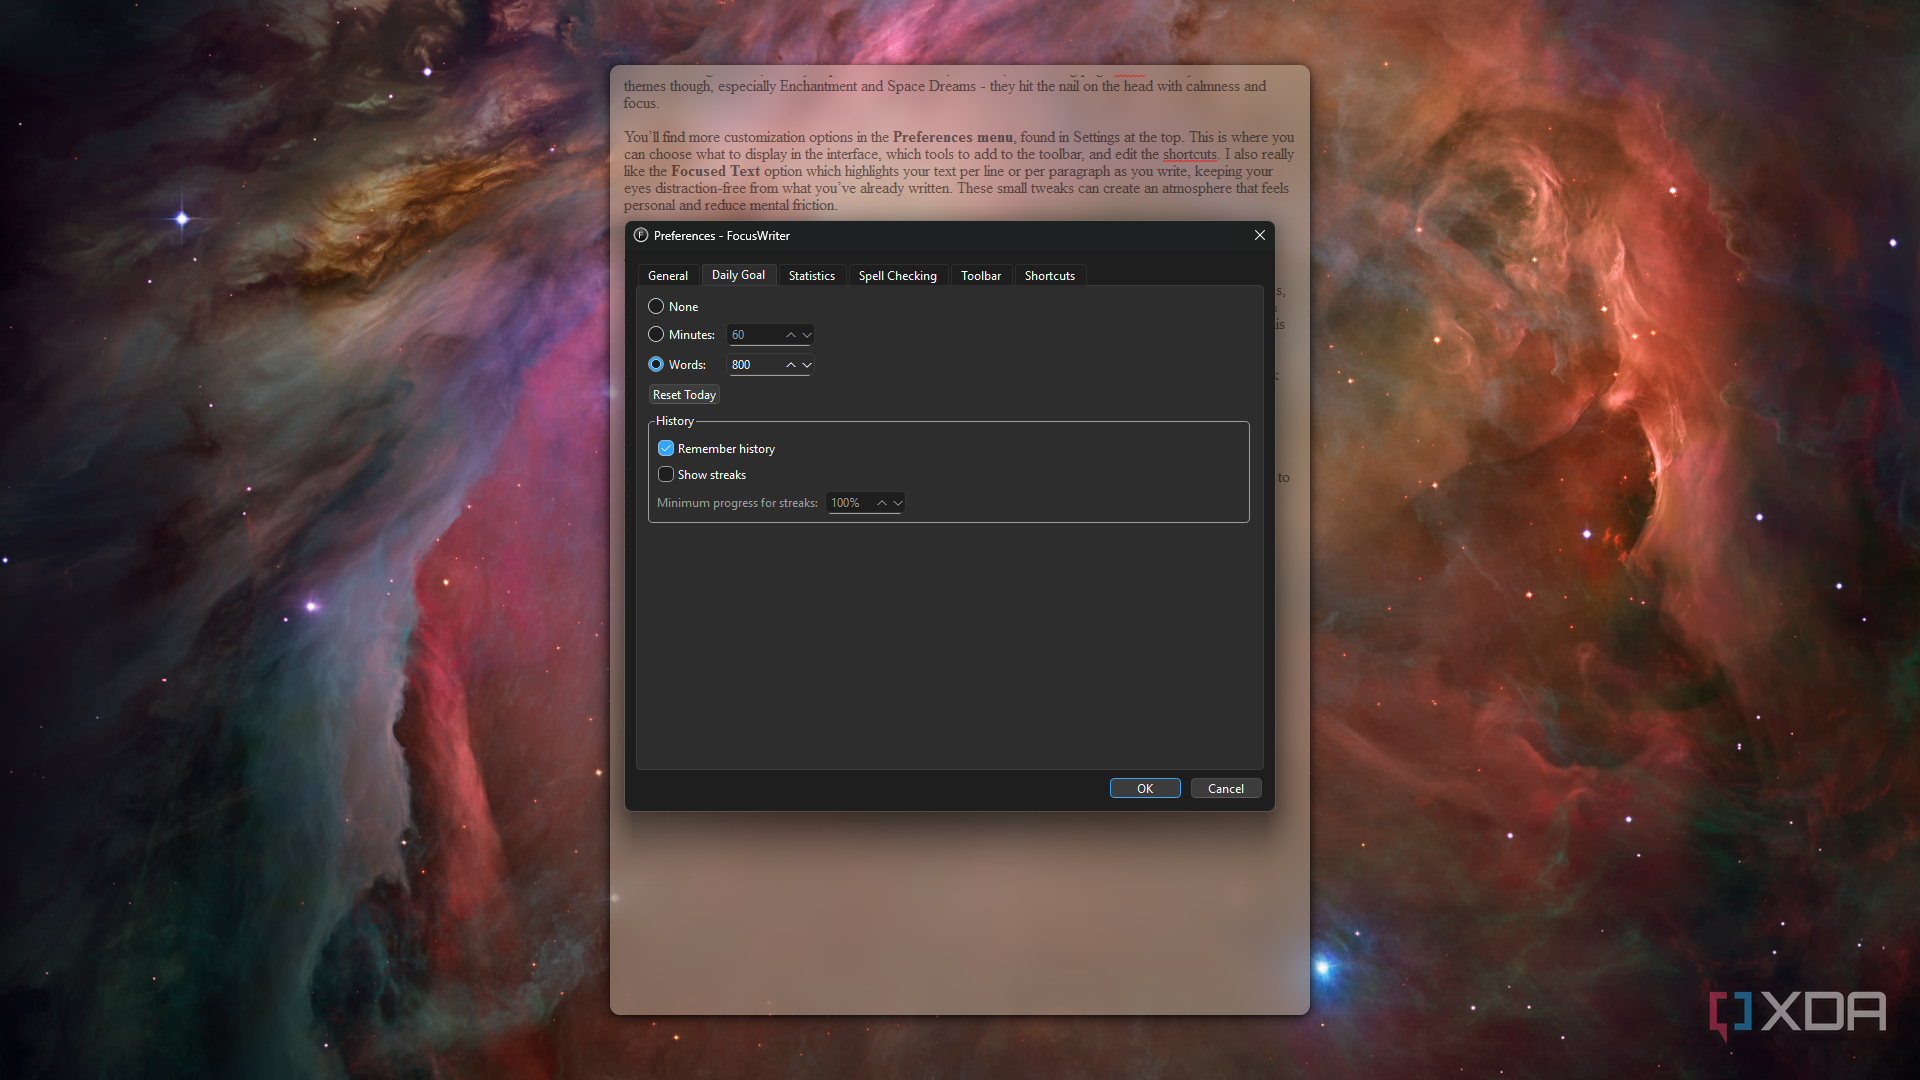Image resolution: width=1920 pixels, height=1080 pixels.
Task: Enable the Show streaks checkbox
Action: (x=666, y=474)
